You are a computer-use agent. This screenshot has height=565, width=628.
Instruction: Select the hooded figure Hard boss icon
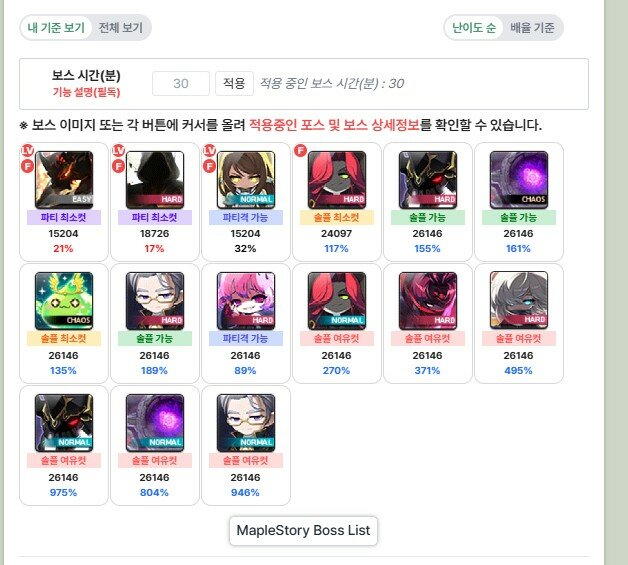[155, 180]
